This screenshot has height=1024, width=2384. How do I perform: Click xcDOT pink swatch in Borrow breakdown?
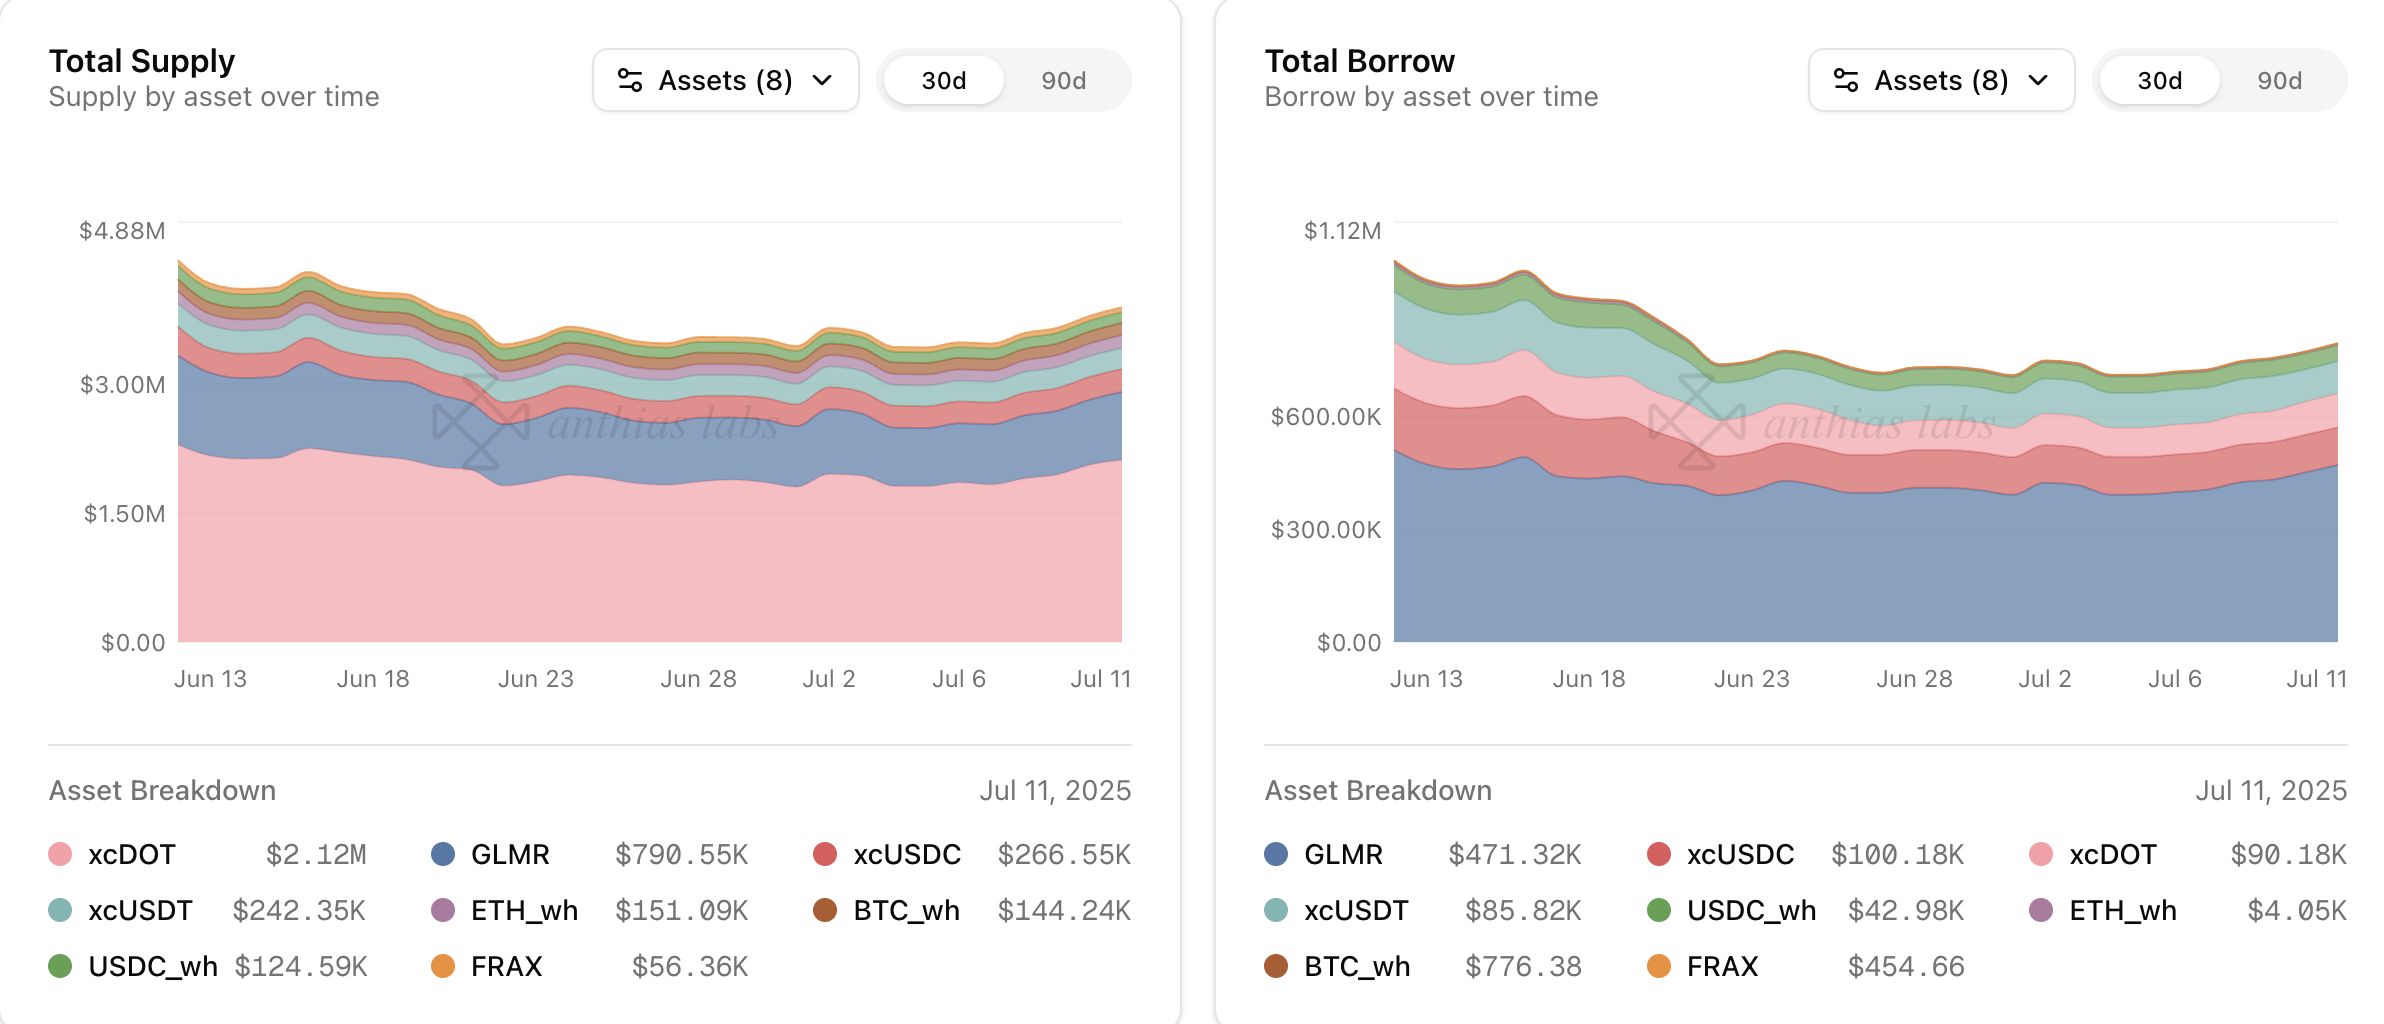point(2041,854)
